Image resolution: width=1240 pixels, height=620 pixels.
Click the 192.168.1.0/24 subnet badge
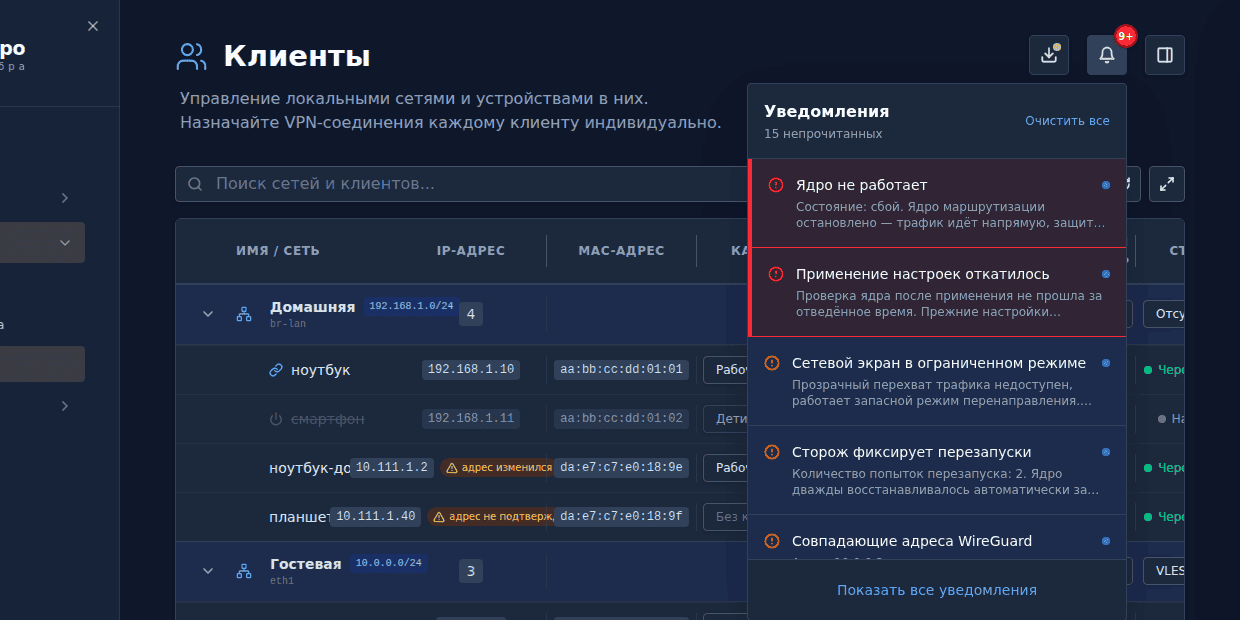[411, 306]
